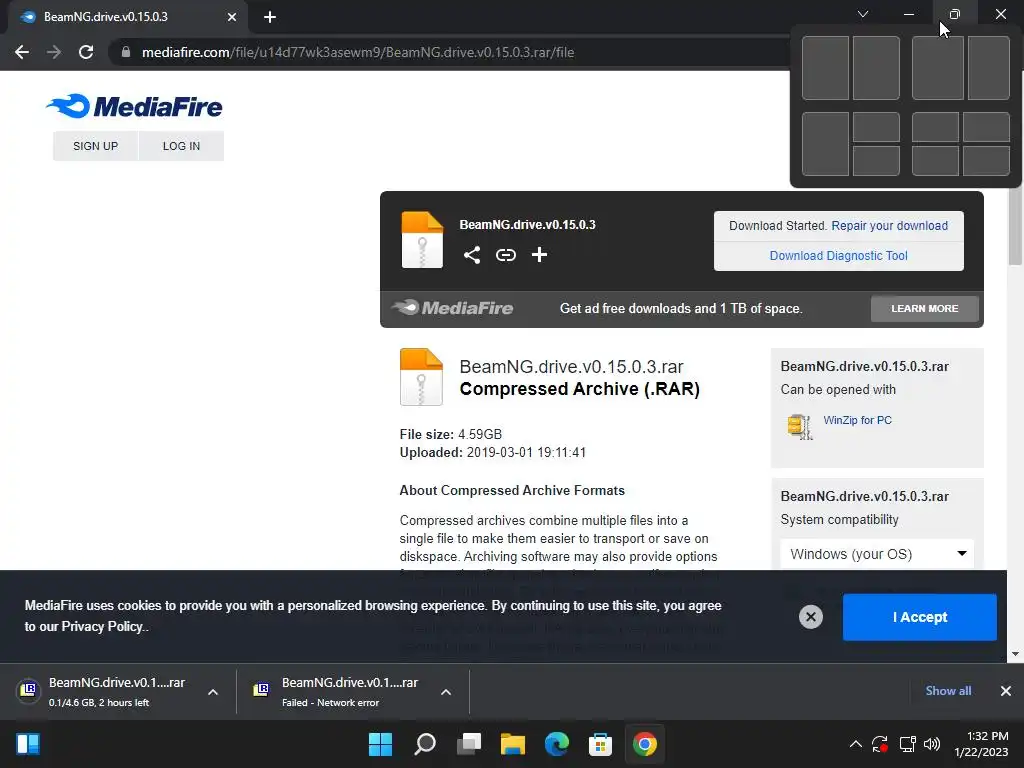Open the Windows Start menu
1024x768 pixels.
tap(380, 744)
